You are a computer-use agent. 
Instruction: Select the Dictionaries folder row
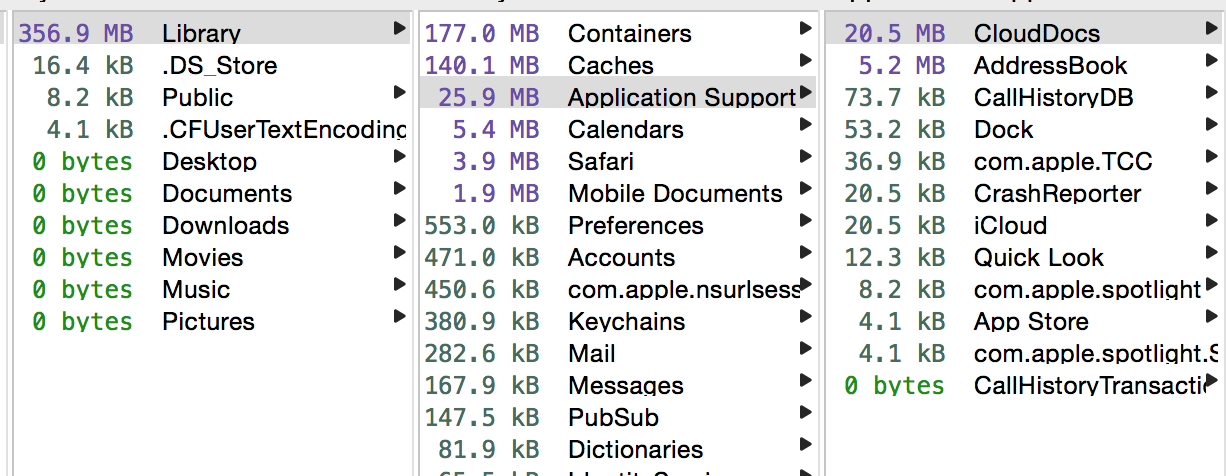coord(617,450)
